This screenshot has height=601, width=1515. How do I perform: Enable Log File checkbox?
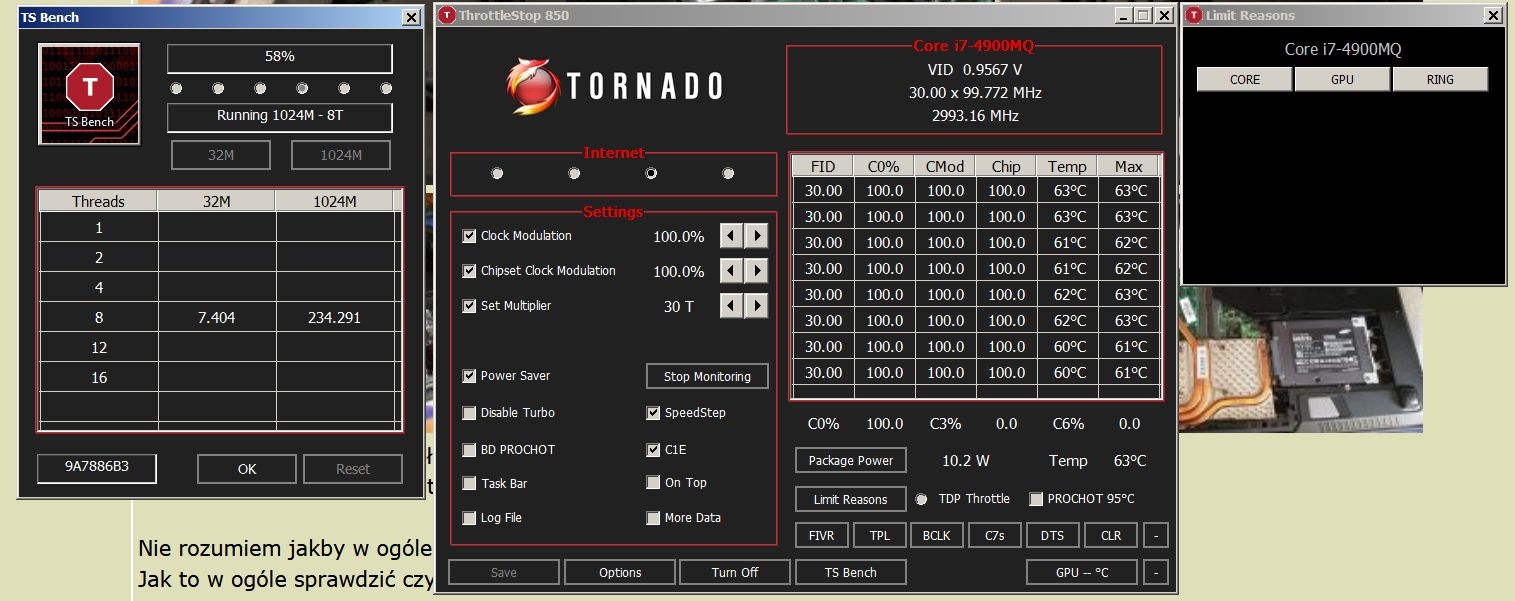pyautogui.click(x=469, y=518)
